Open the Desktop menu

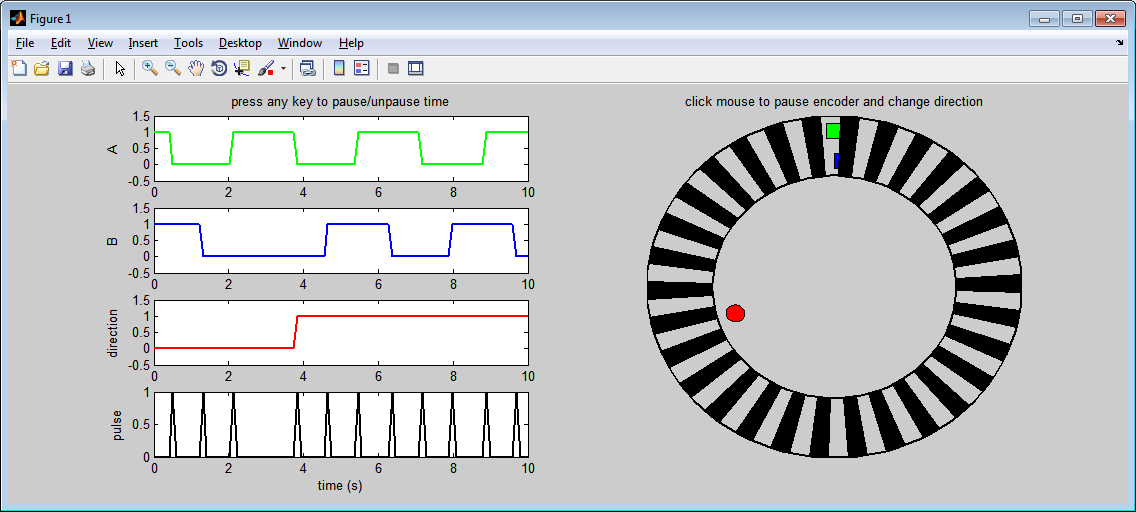pyautogui.click(x=240, y=43)
